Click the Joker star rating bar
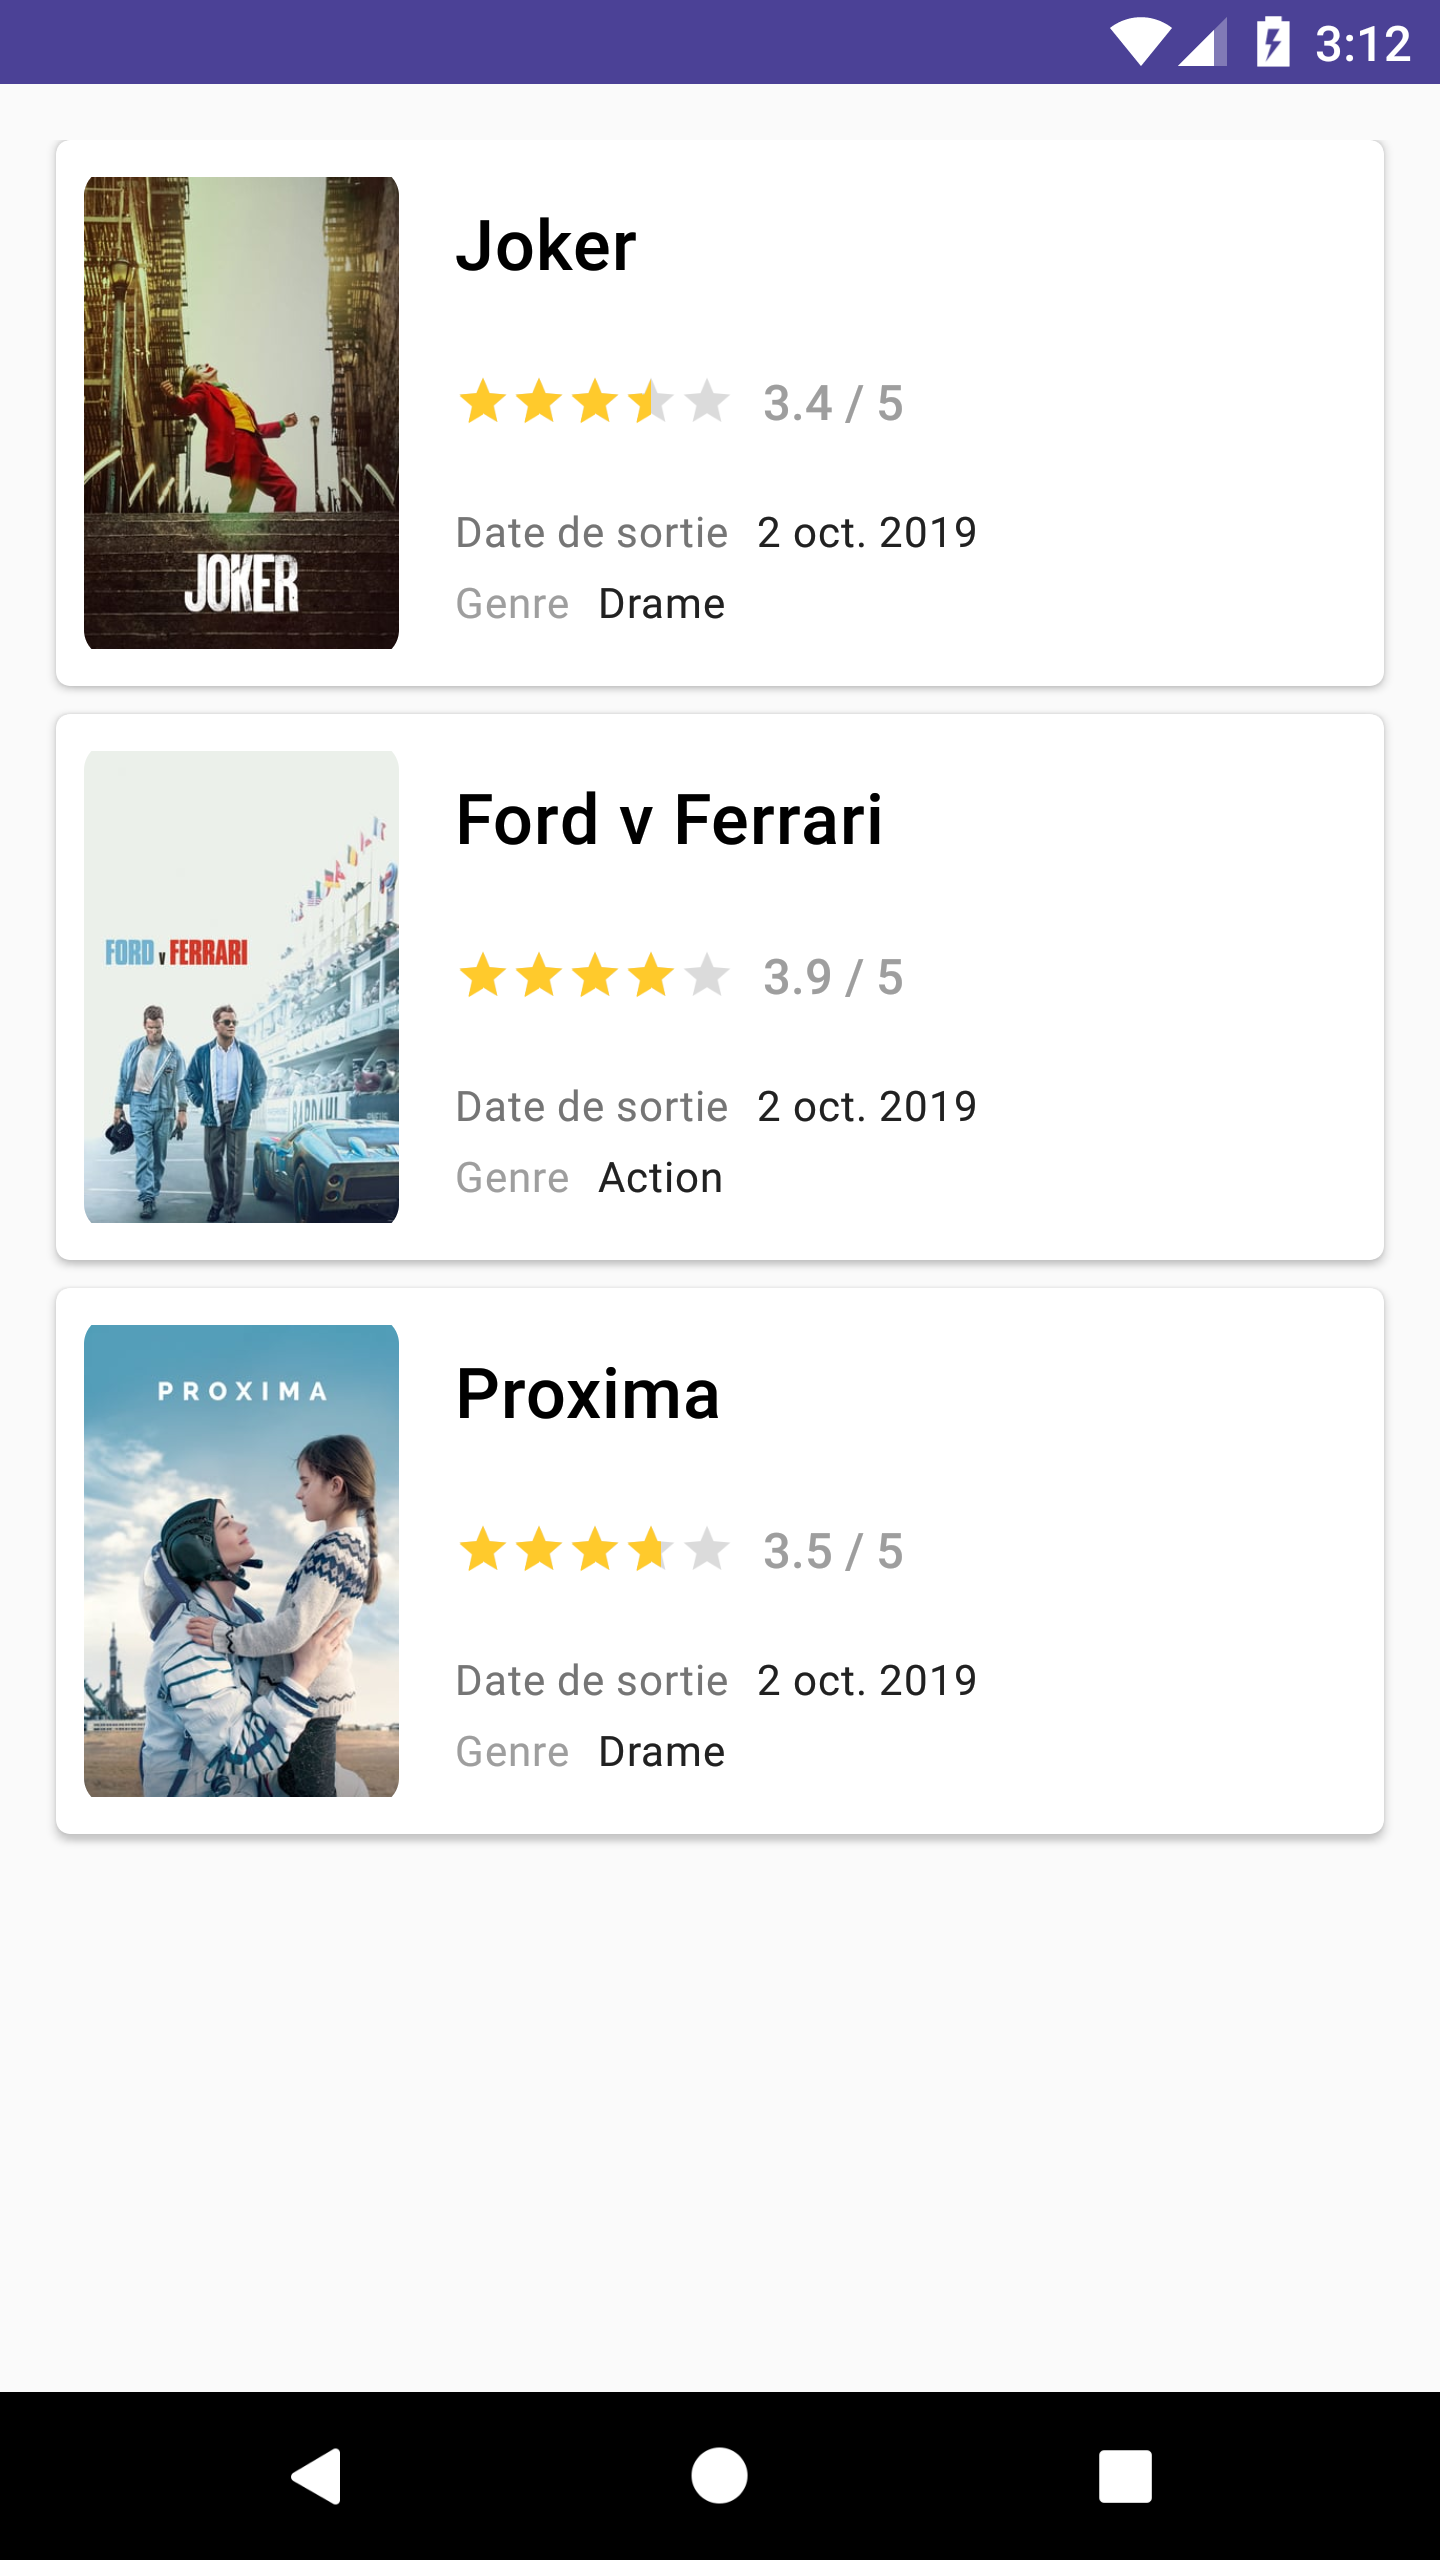Image resolution: width=1440 pixels, height=2560 pixels. pyautogui.click(x=594, y=402)
